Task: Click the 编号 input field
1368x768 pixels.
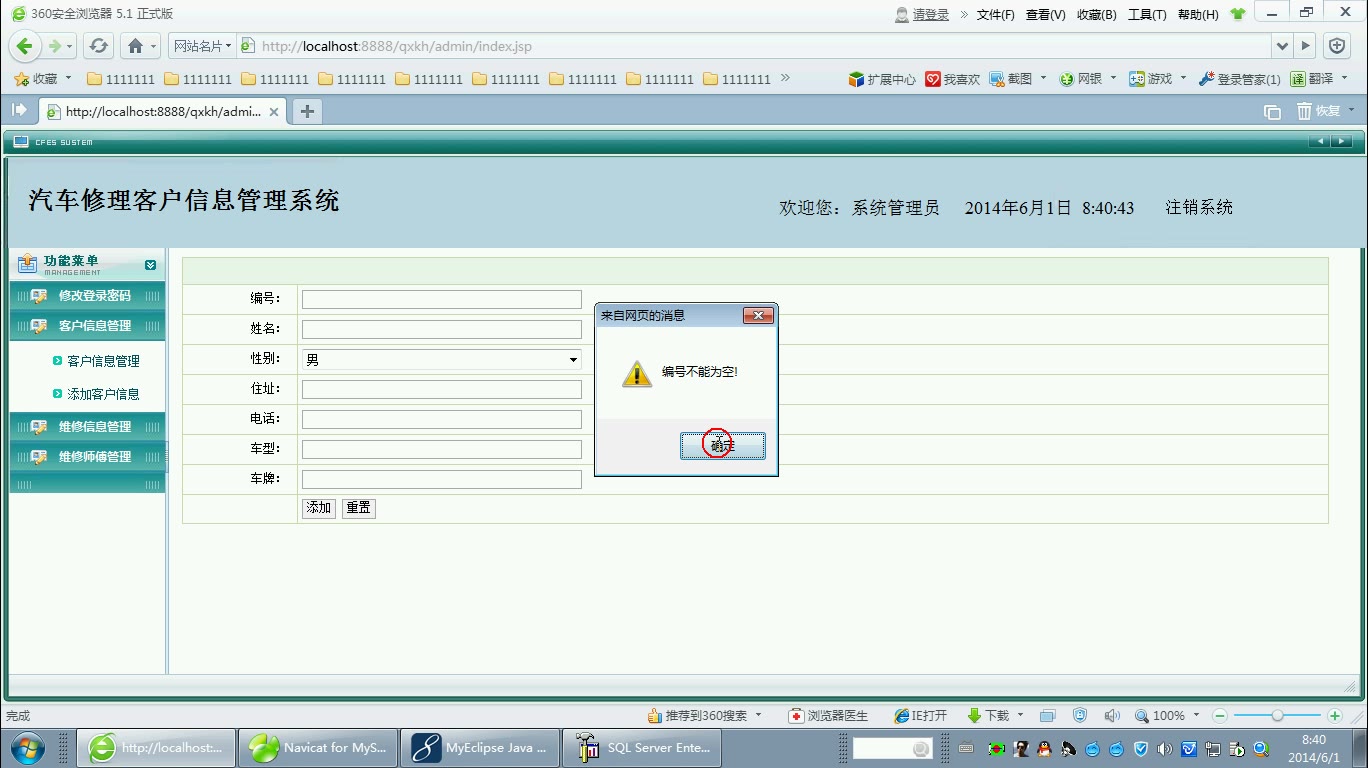Action: [441, 299]
